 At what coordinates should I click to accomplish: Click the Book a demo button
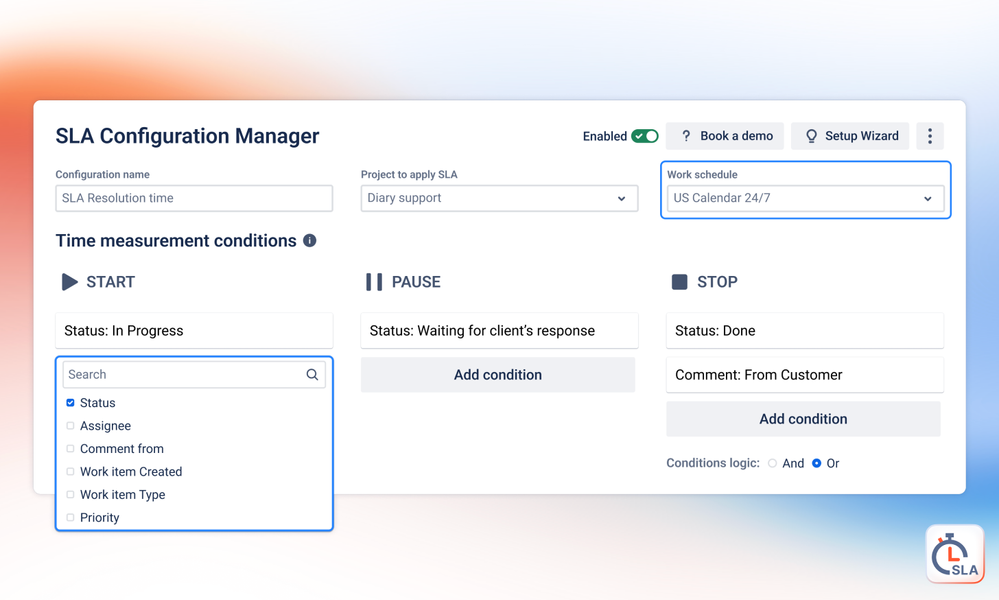click(725, 136)
